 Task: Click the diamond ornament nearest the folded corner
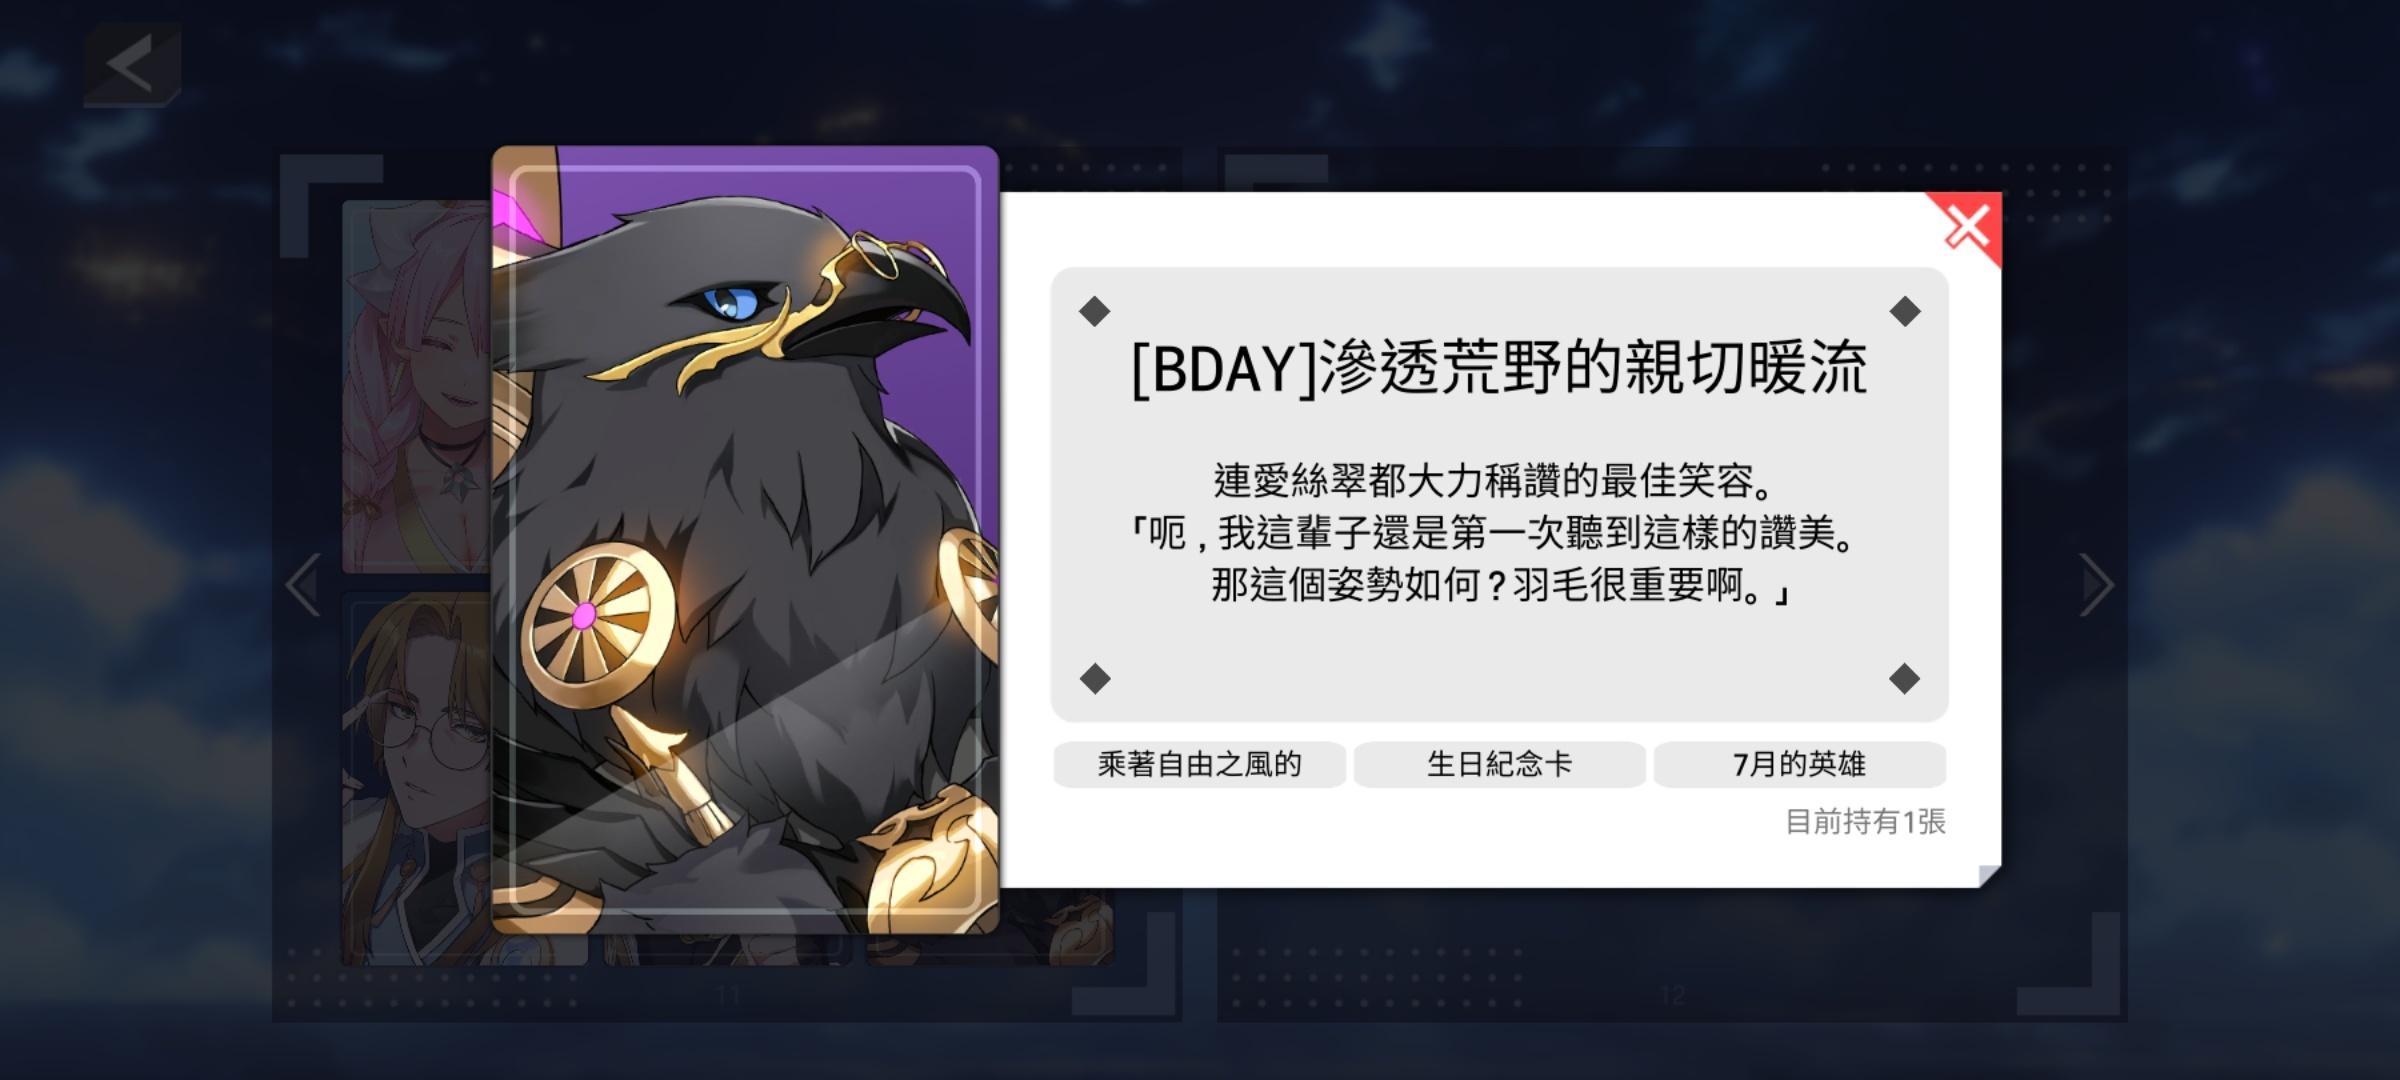[x=1904, y=679]
